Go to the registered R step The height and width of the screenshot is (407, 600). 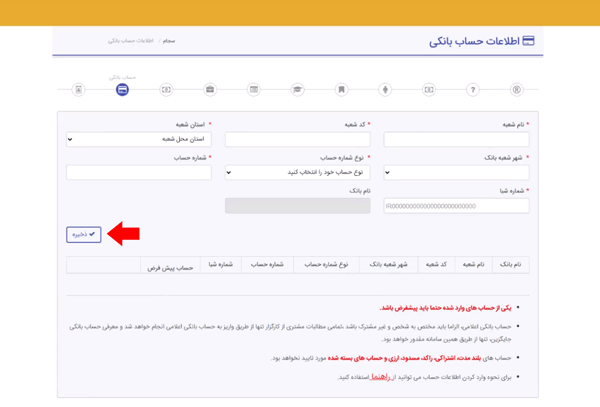[517, 90]
